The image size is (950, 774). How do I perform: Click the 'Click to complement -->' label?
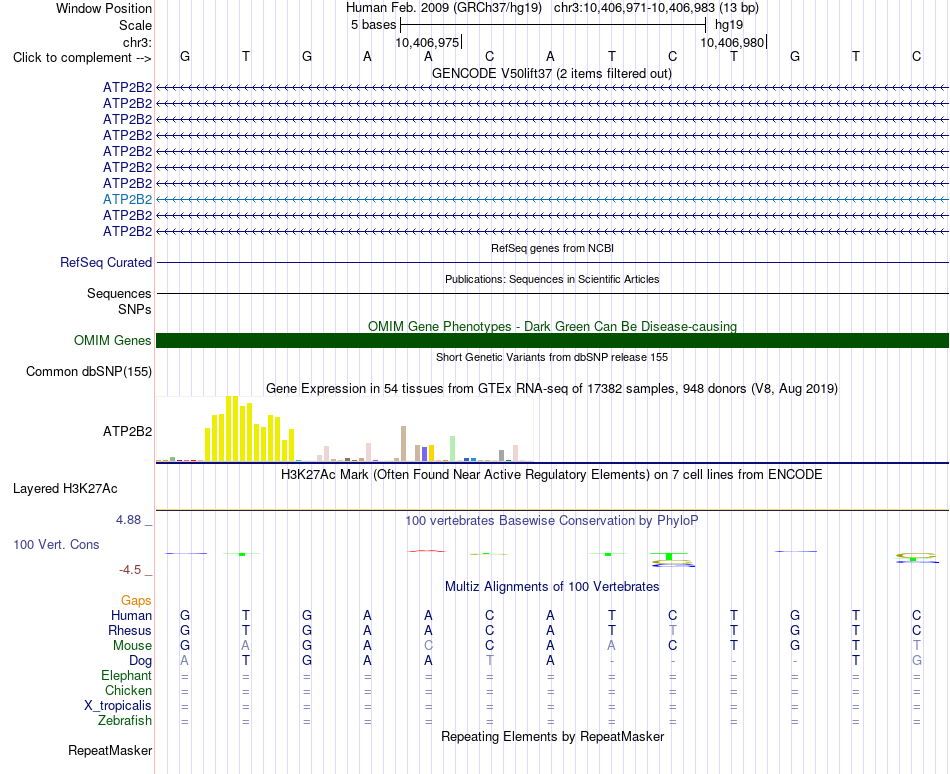82,58
